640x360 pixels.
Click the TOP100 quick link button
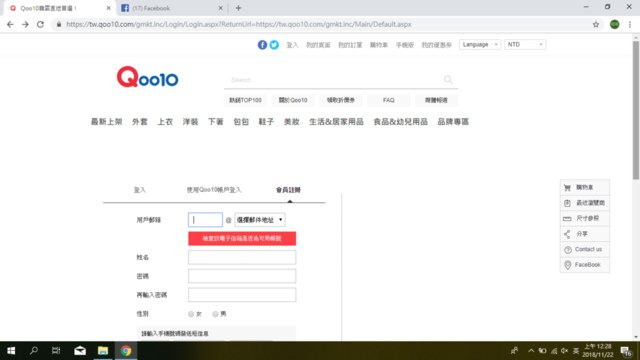(245, 100)
